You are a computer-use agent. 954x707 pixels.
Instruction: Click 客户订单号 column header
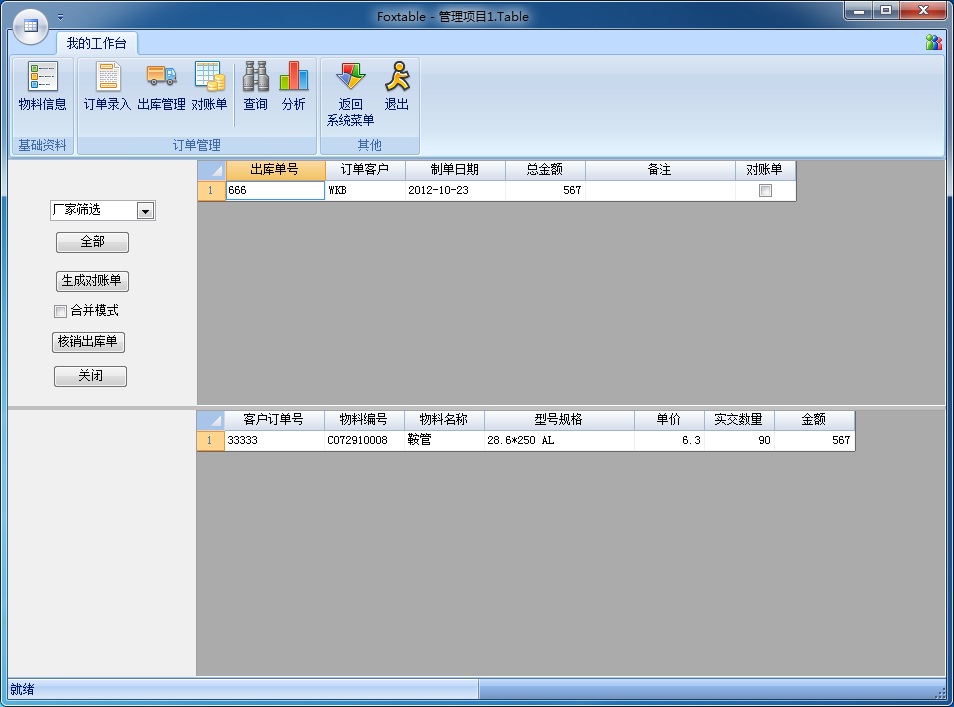[x=274, y=420]
